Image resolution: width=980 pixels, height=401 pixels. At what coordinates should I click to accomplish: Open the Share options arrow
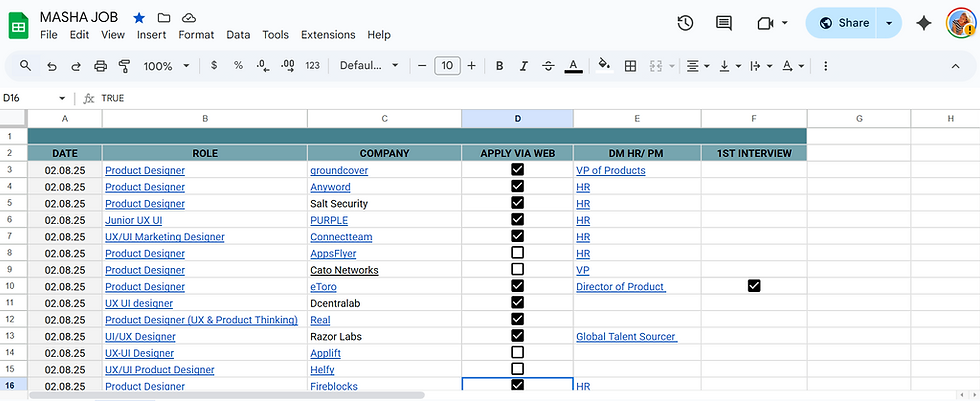[889, 23]
